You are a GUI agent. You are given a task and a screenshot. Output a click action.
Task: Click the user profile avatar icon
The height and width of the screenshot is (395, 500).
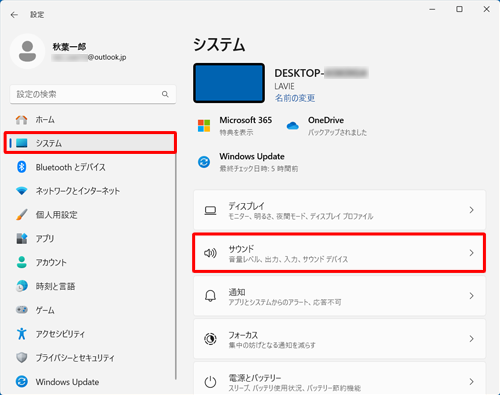27,51
